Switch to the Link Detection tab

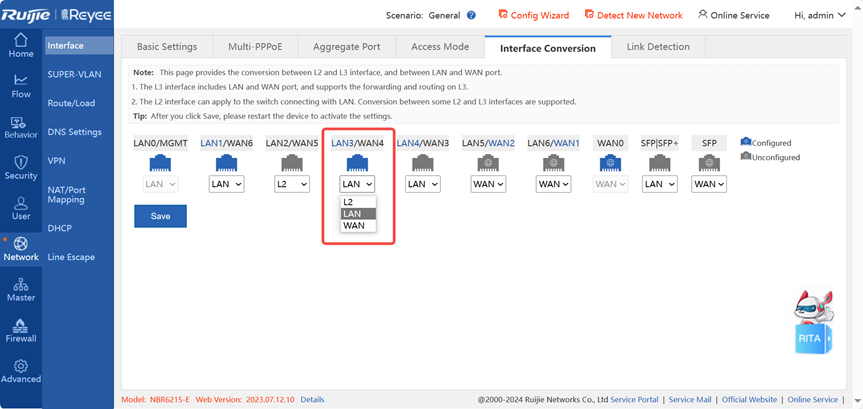[x=657, y=47]
